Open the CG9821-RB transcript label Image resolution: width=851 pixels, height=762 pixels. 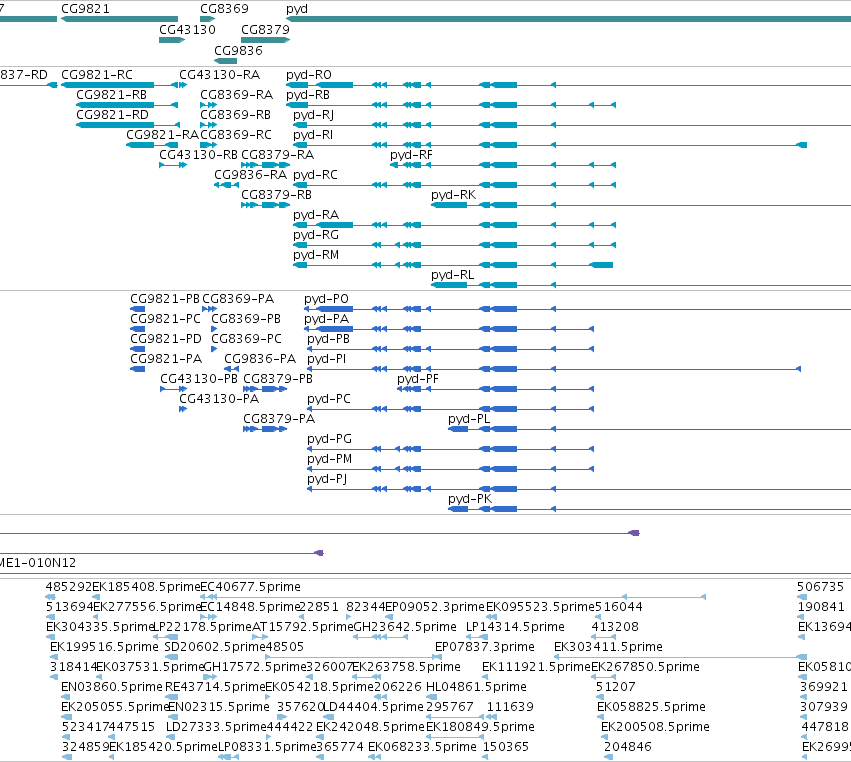111,94
